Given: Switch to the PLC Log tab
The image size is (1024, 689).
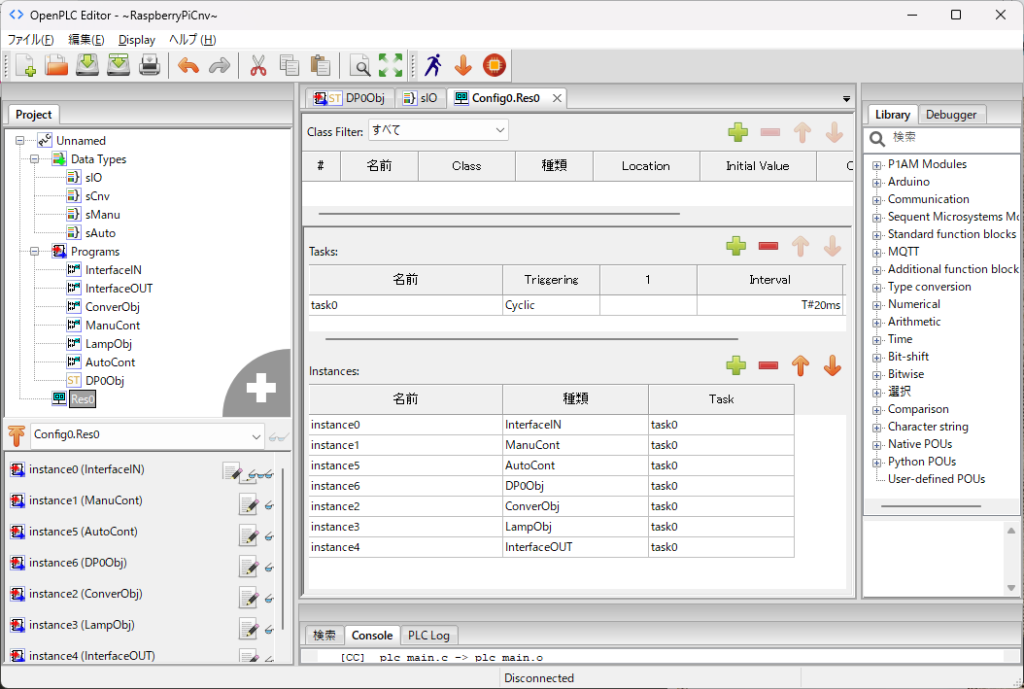Looking at the screenshot, I should (x=428, y=635).
